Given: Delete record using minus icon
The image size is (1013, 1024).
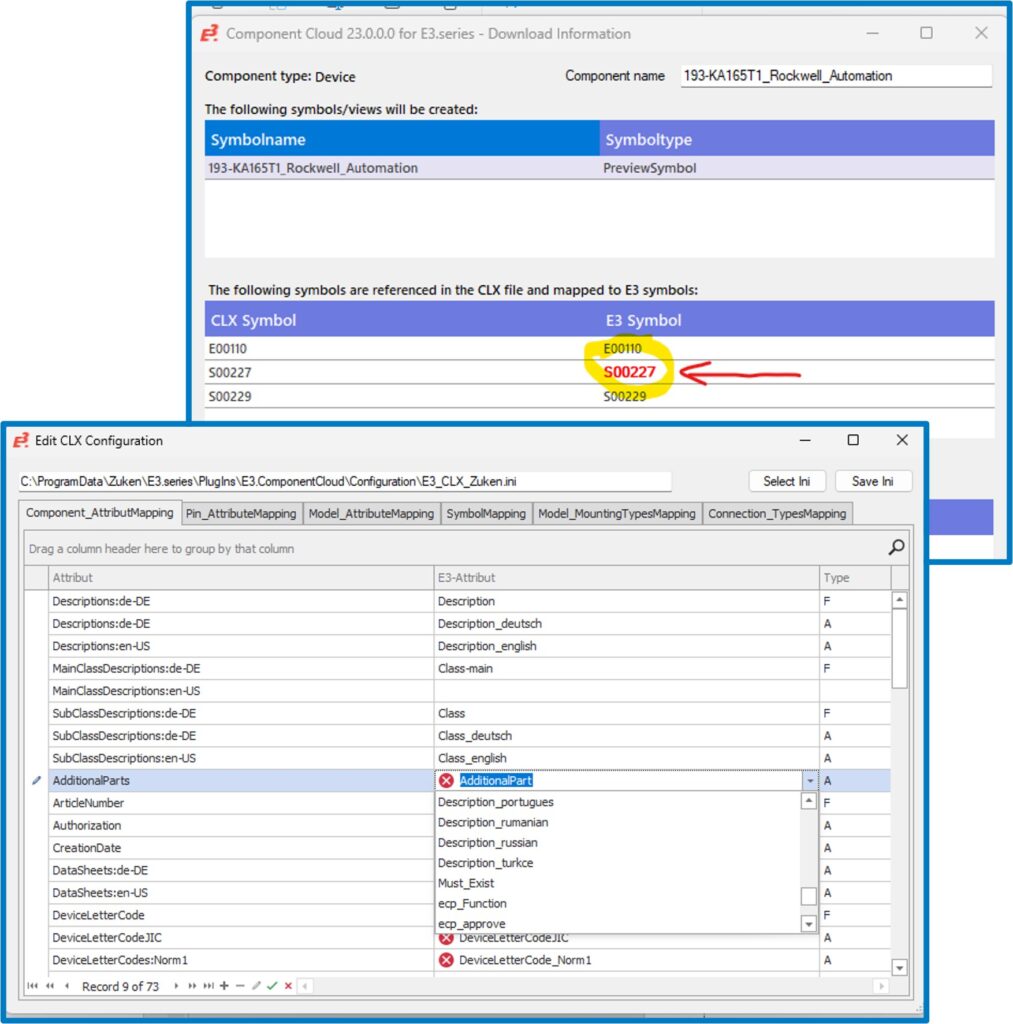Looking at the screenshot, I should tap(240, 986).
